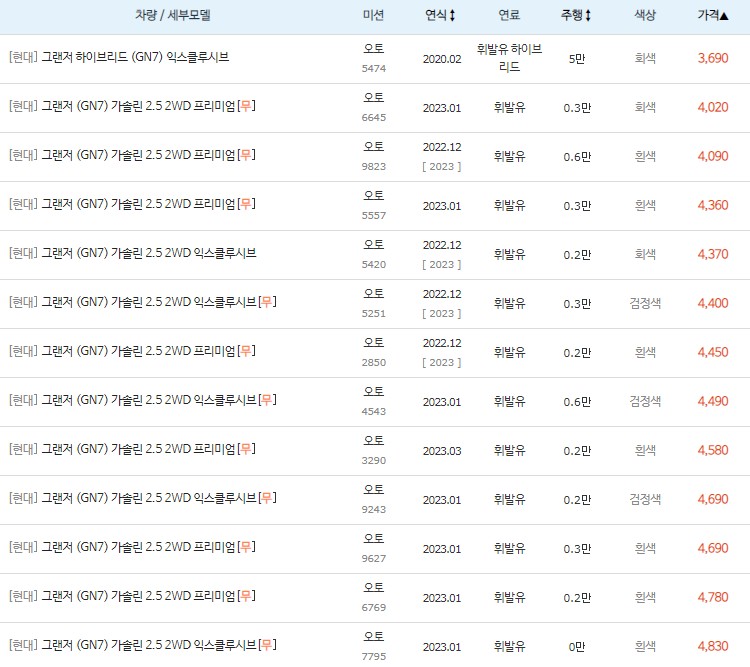Viewport: 750px width, 667px height.
Task: Sort by 연식 using its up-down arrow
Action: [452, 15]
